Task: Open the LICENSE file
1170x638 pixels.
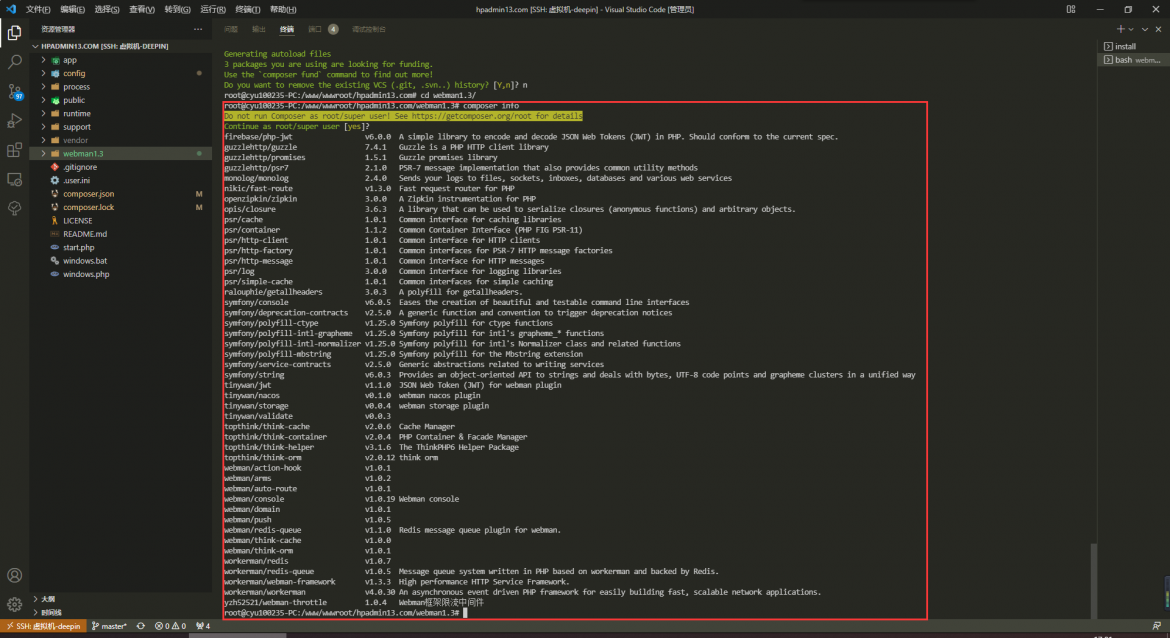Action: click(121, 221)
